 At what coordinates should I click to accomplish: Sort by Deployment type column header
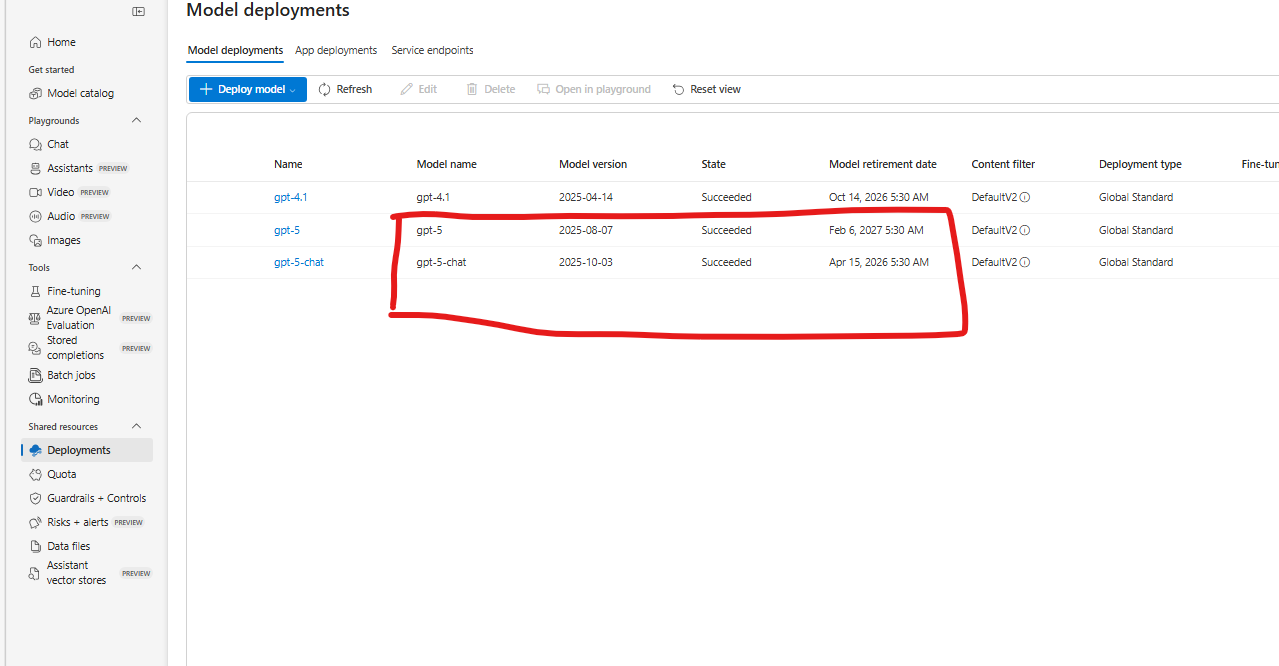[x=1140, y=164]
